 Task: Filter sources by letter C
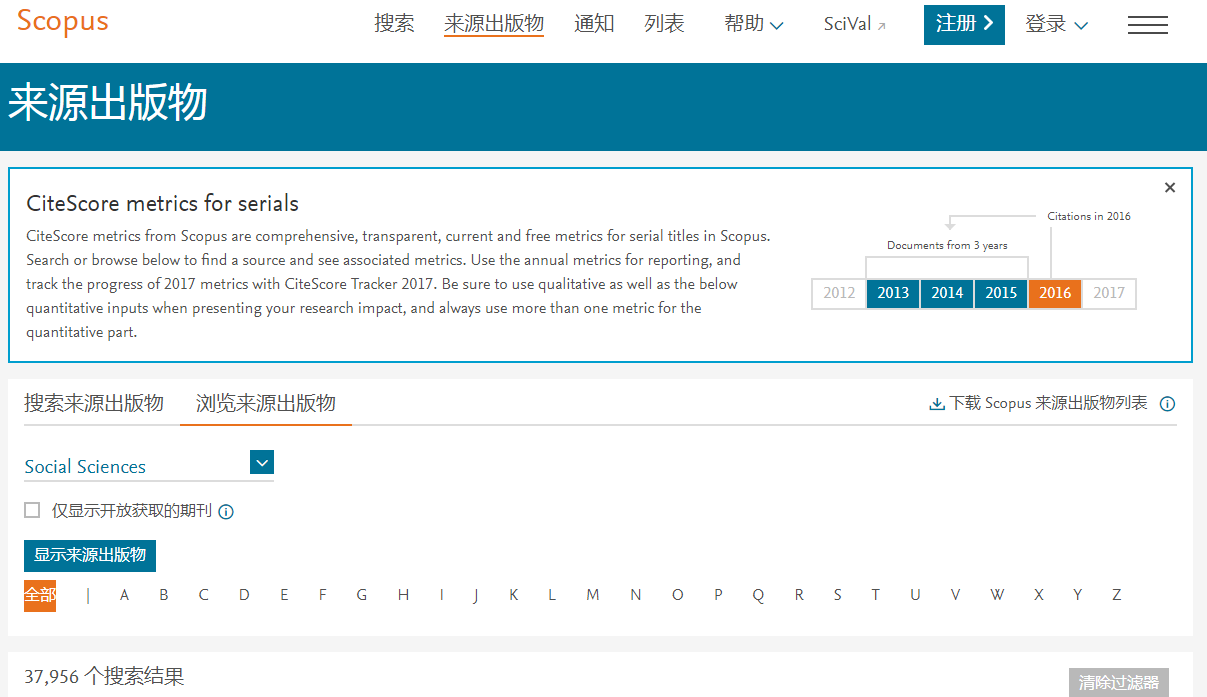(203, 595)
